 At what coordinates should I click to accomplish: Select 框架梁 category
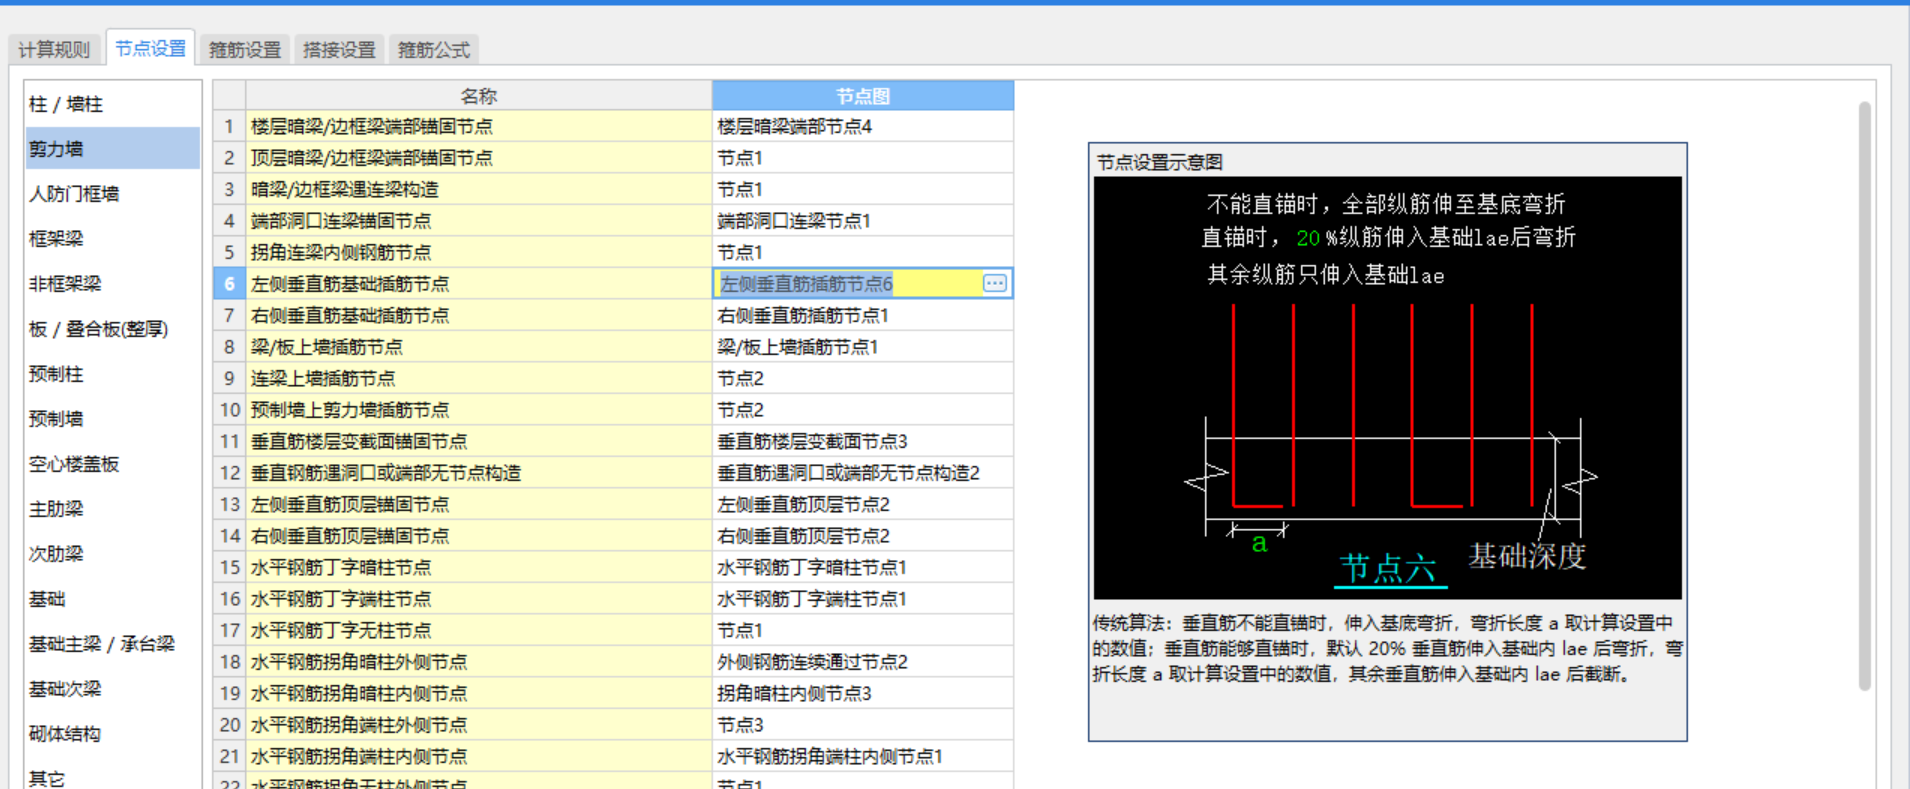click(112, 239)
